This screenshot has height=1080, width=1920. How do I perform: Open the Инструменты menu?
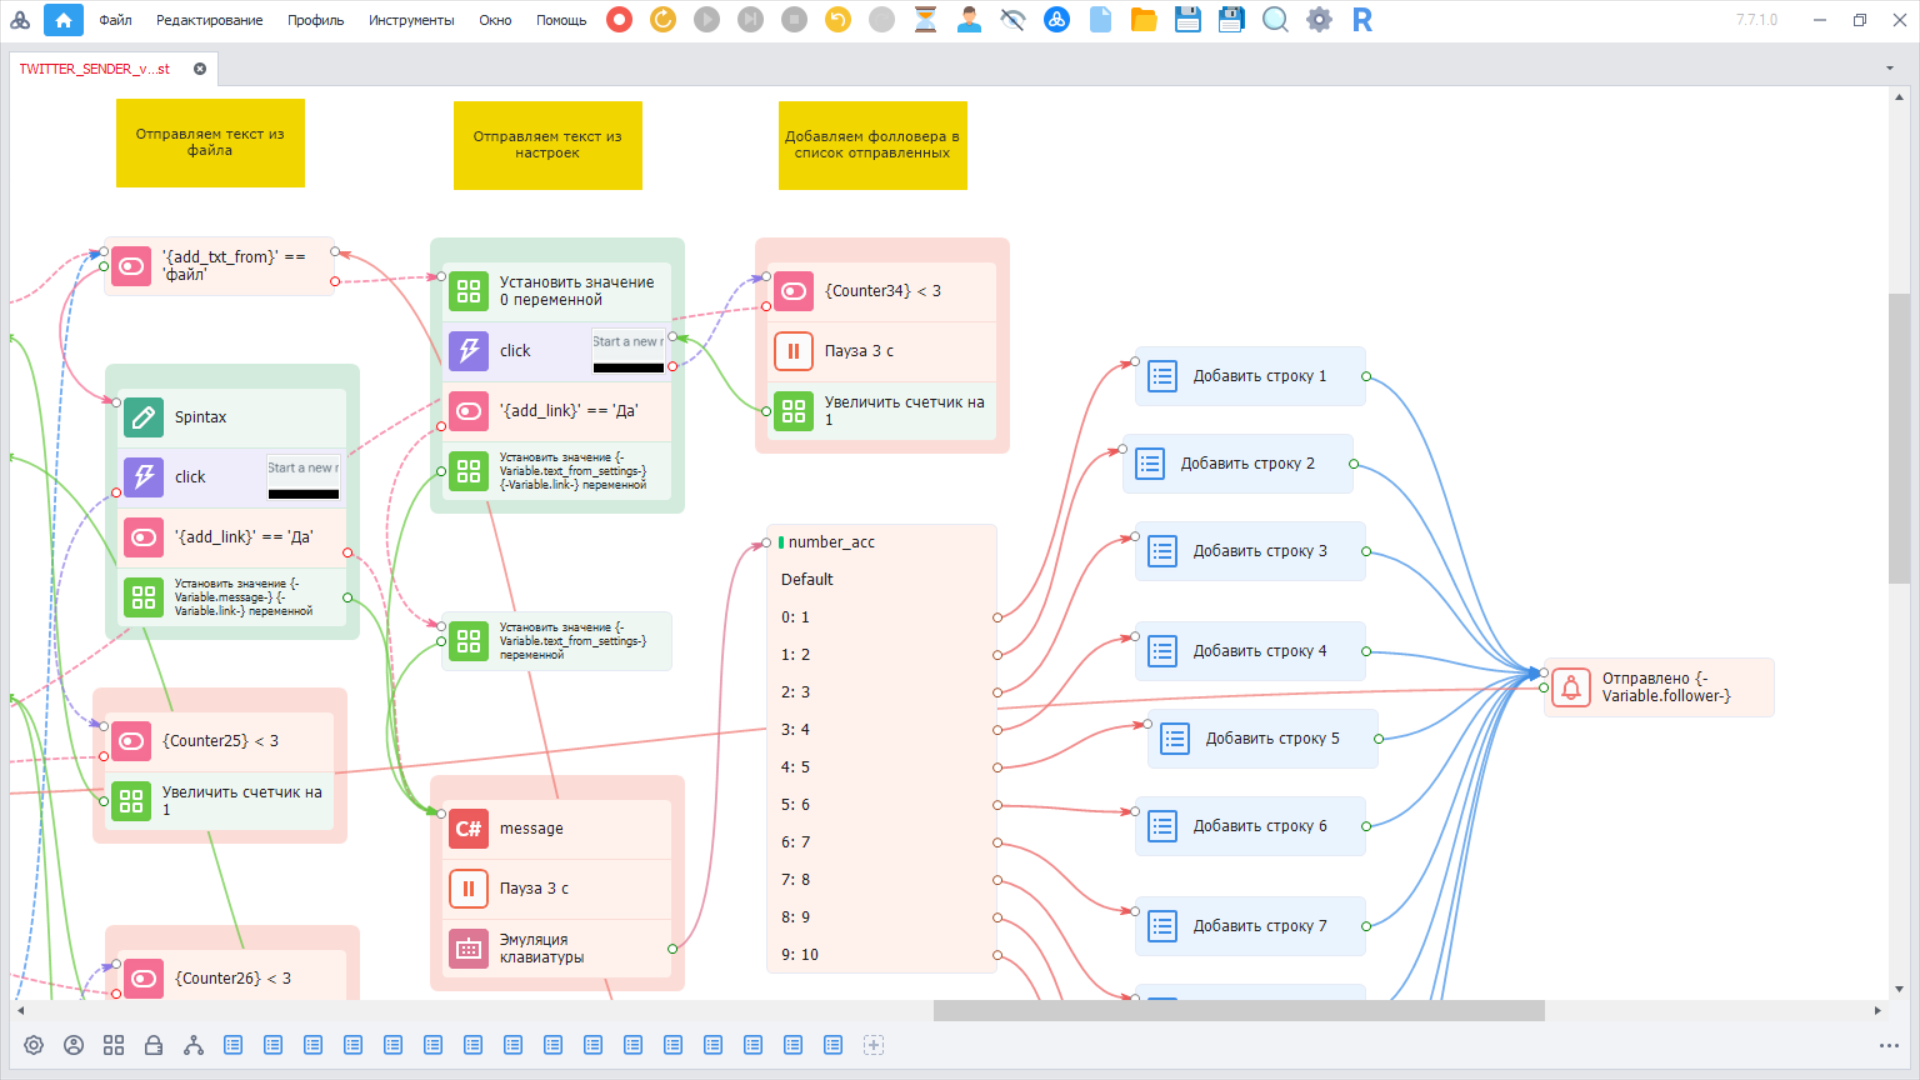pos(410,20)
